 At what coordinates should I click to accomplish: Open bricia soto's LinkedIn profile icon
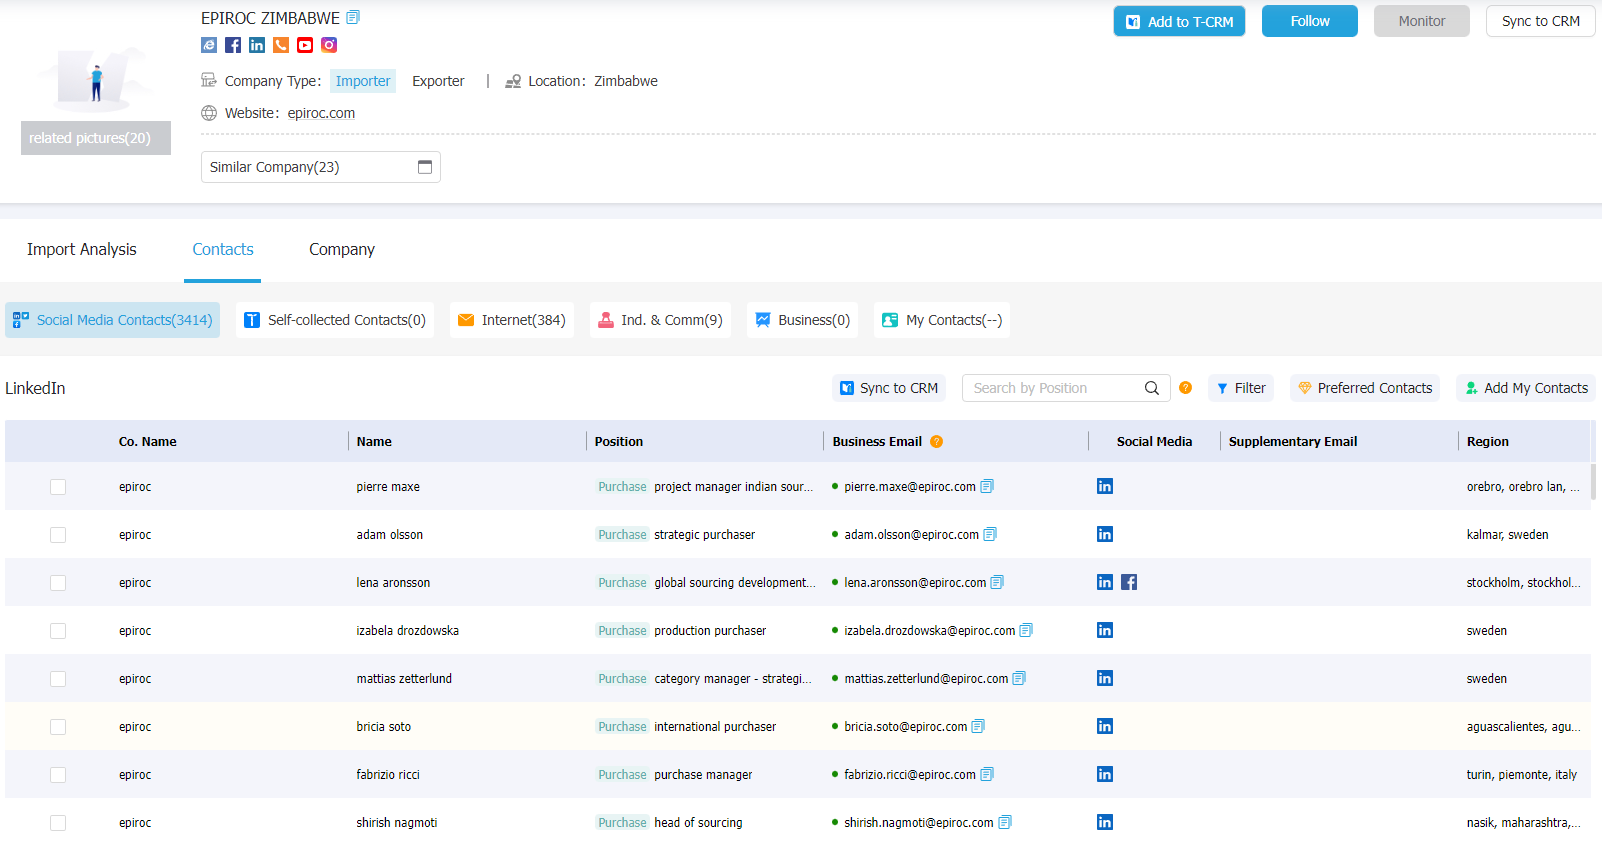point(1105,726)
